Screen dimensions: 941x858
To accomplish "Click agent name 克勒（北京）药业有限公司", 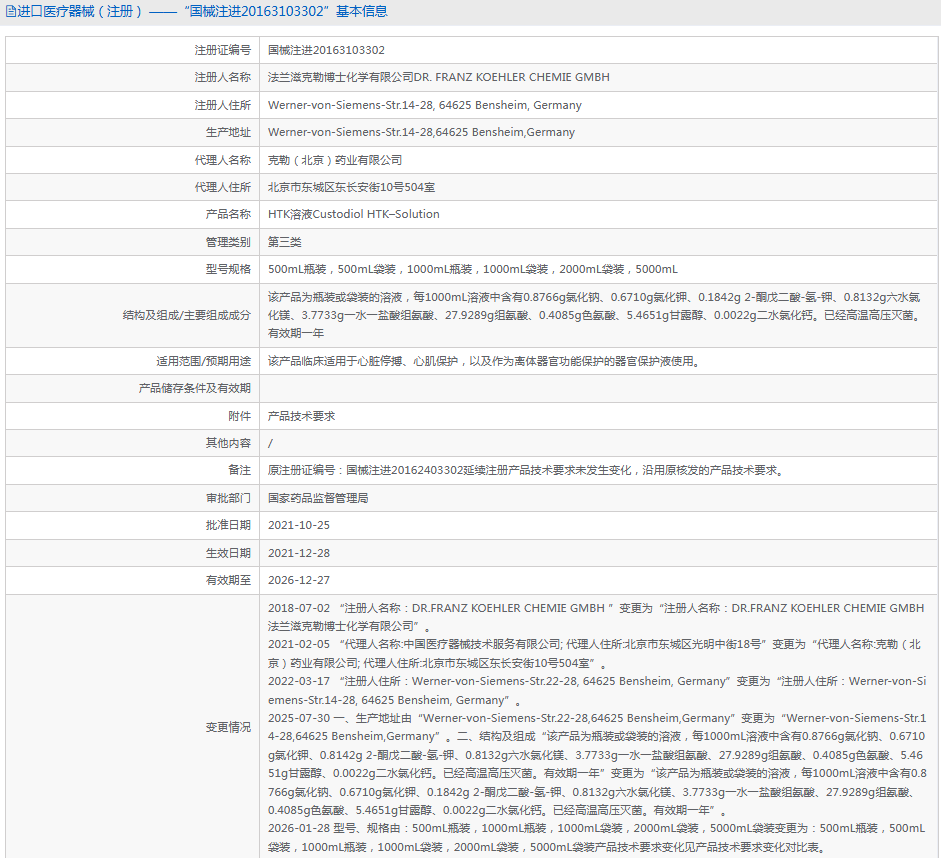I will click(335, 160).
